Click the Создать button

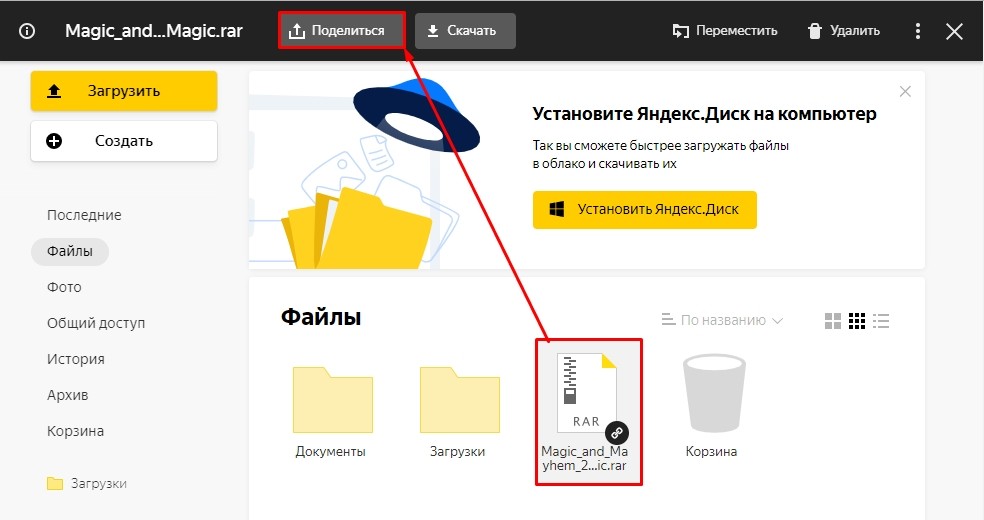click(x=124, y=141)
